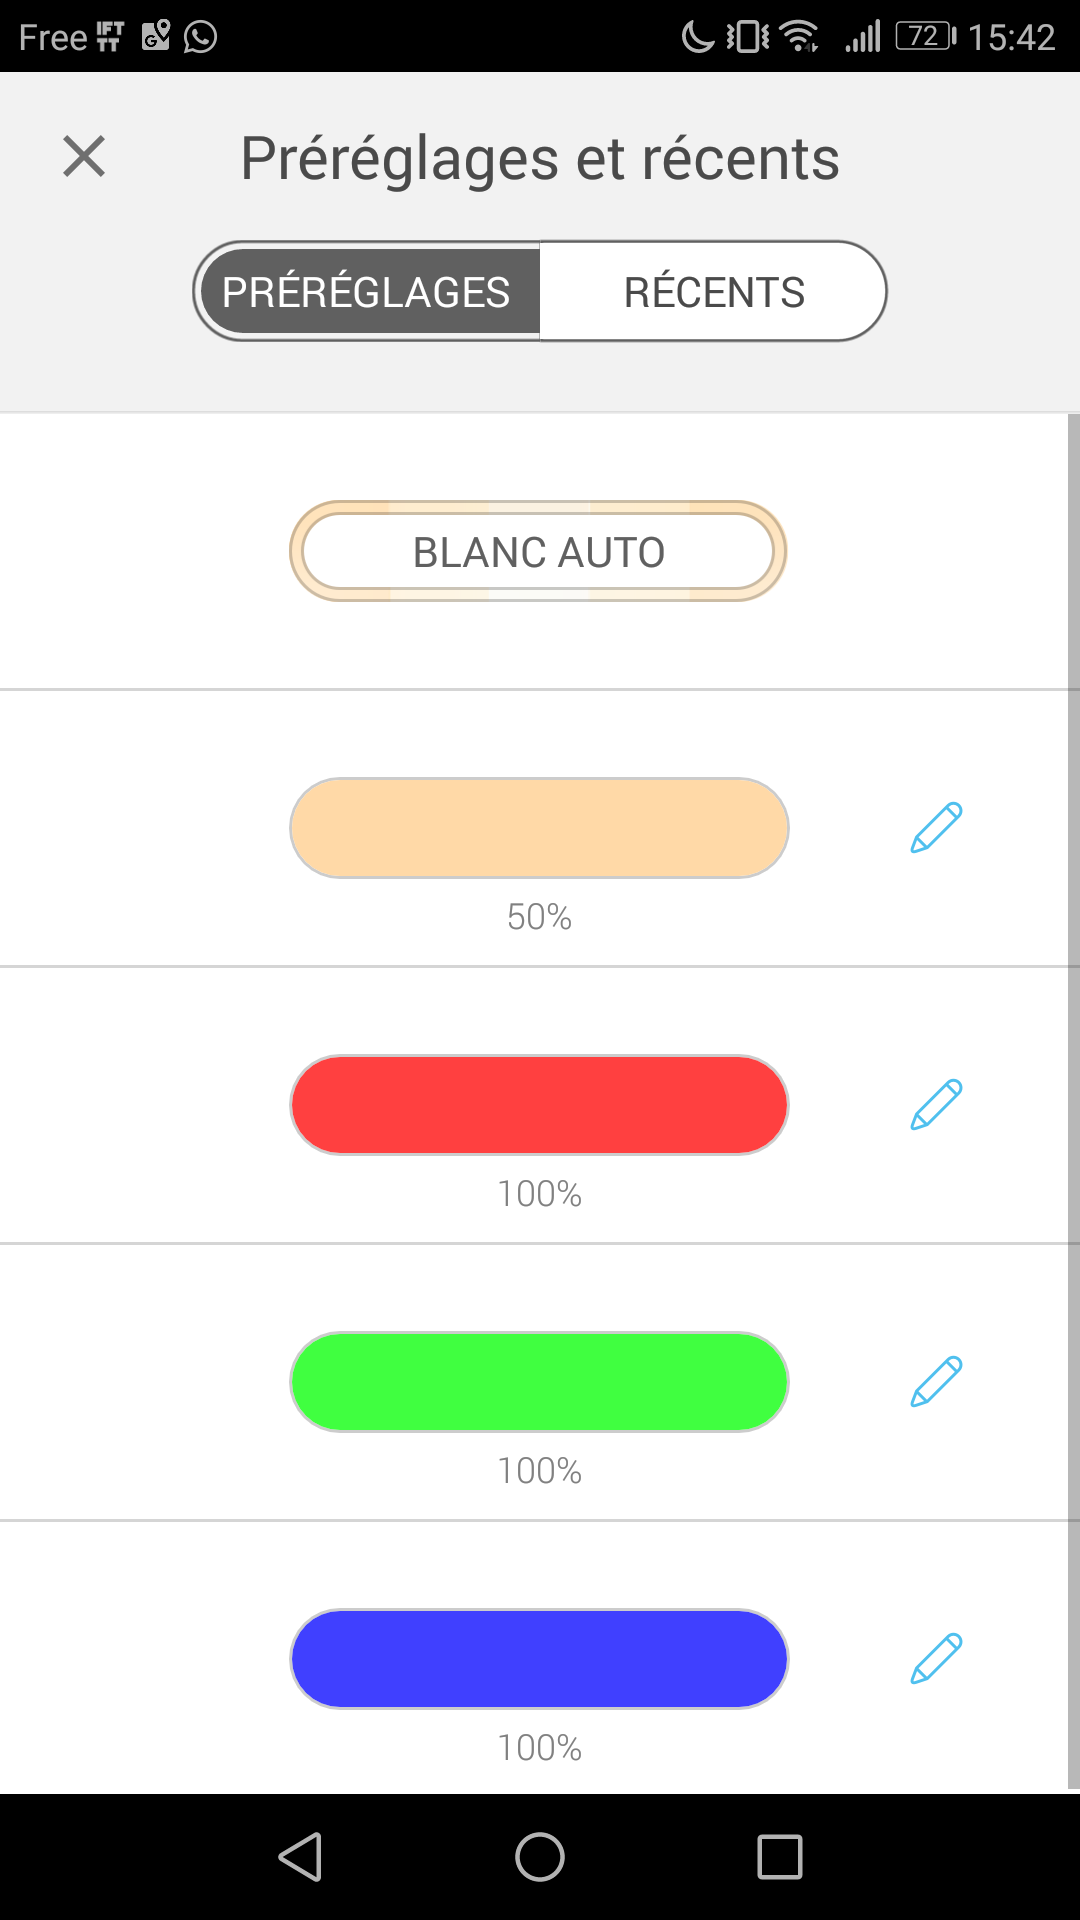Apply the red 100% preset

coord(539,1105)
